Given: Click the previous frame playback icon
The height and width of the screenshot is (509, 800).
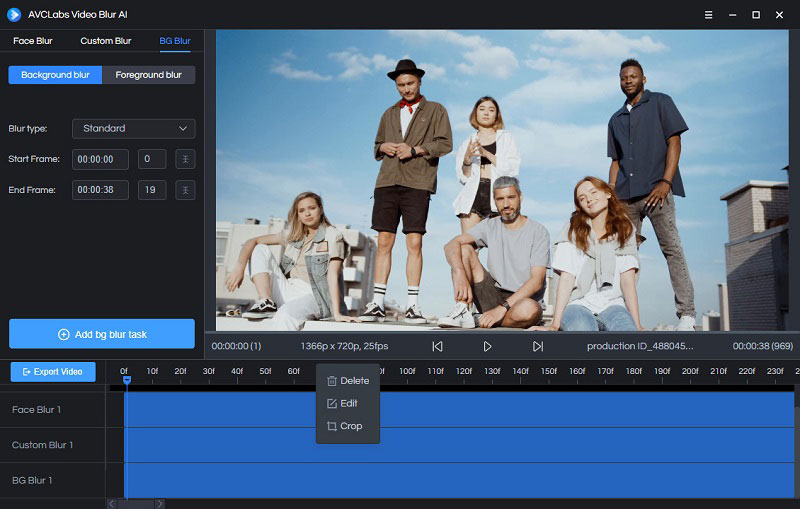Looking at the screenshot, I should click(x=437, y=346).
